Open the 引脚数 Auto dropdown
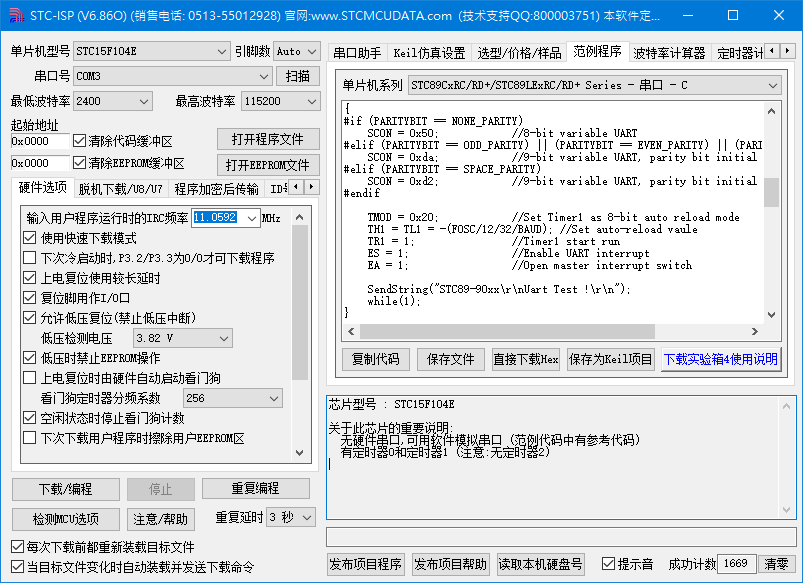The image size is (803, 583). click(x=297, y=51)
